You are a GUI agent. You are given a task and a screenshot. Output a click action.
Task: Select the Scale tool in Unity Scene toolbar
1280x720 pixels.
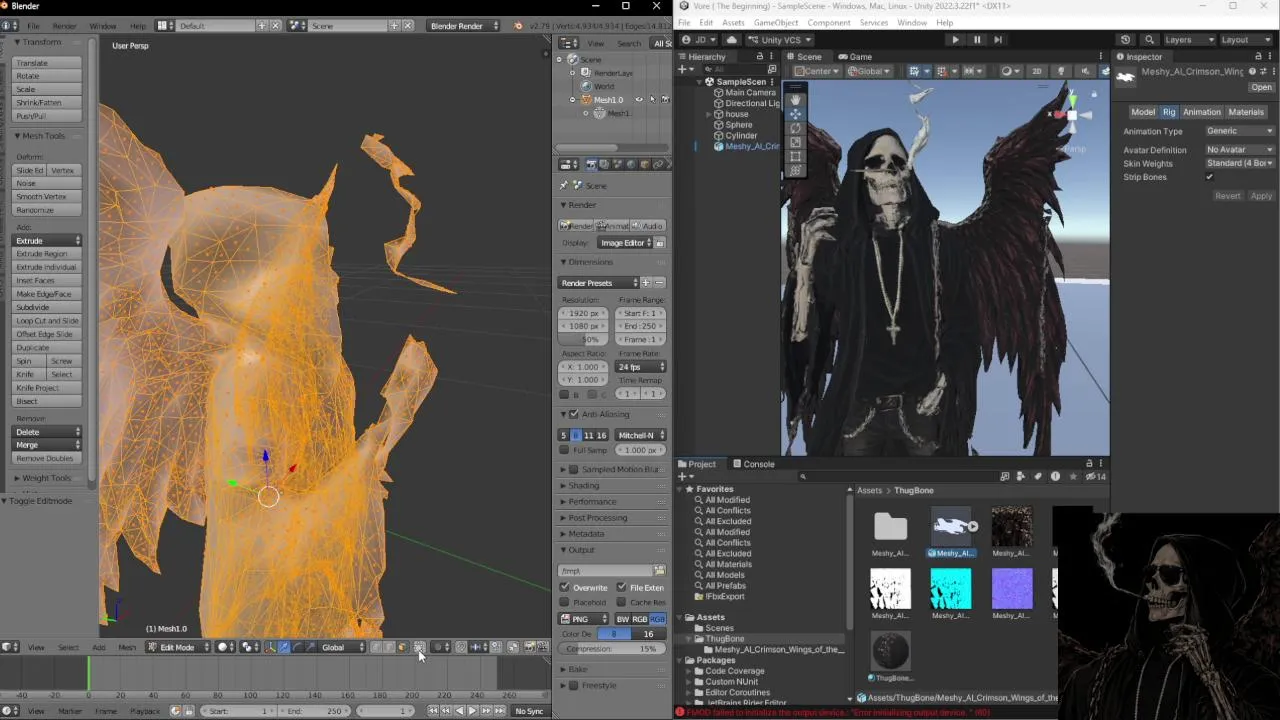tap(795, 142)
